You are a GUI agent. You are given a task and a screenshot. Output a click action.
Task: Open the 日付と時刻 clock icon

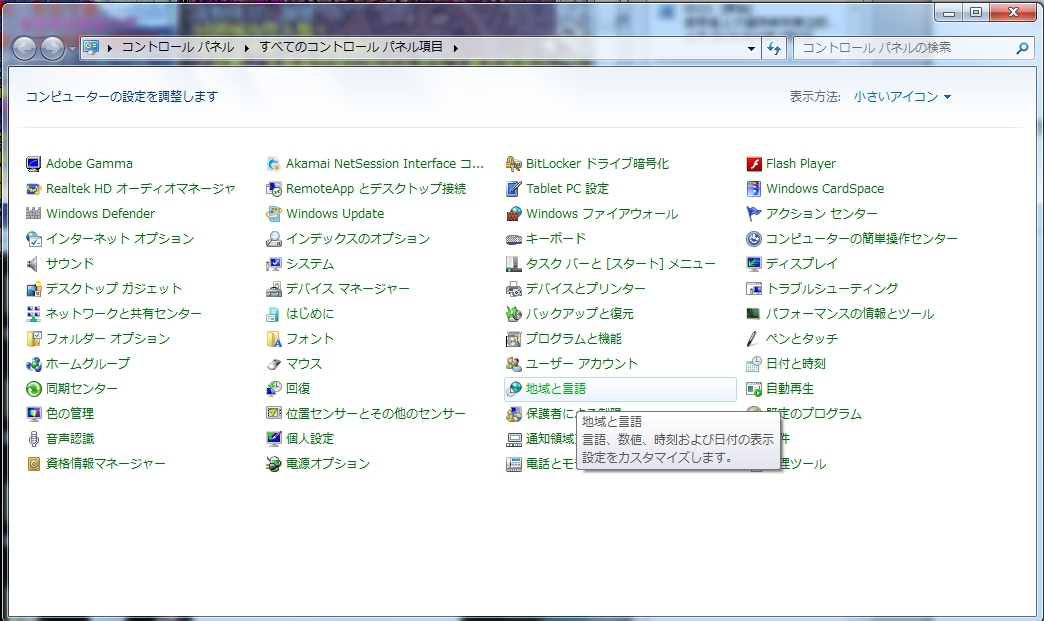(x=754, y=364)
